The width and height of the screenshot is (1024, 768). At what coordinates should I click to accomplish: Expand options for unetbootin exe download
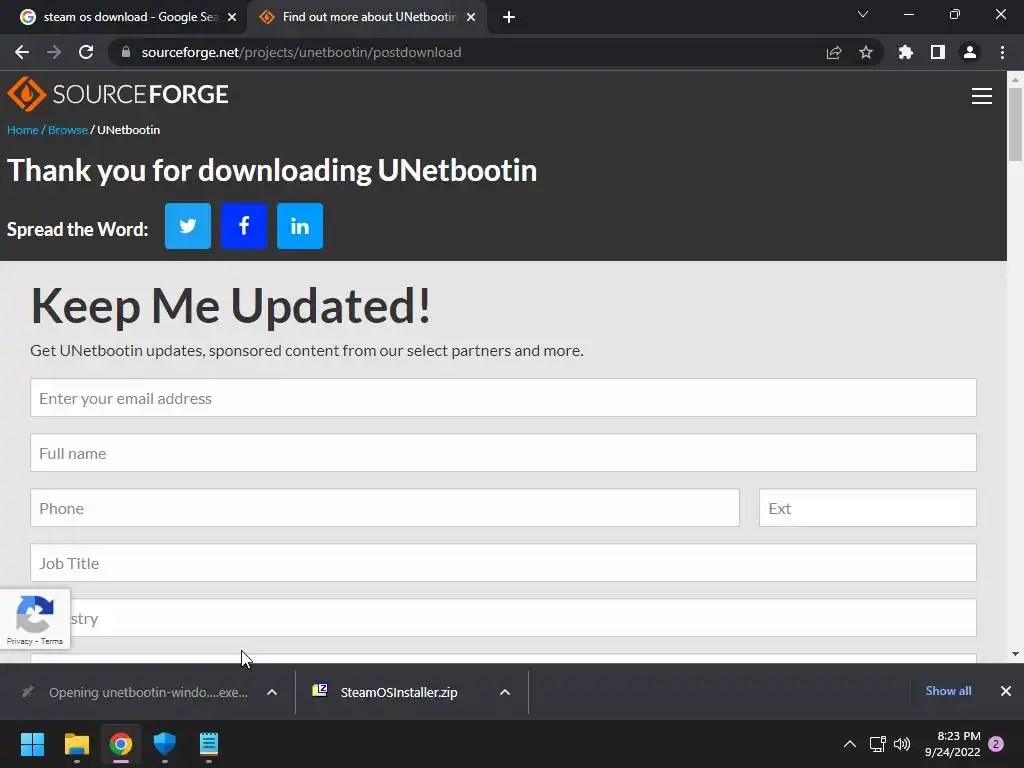coord(272,692)
